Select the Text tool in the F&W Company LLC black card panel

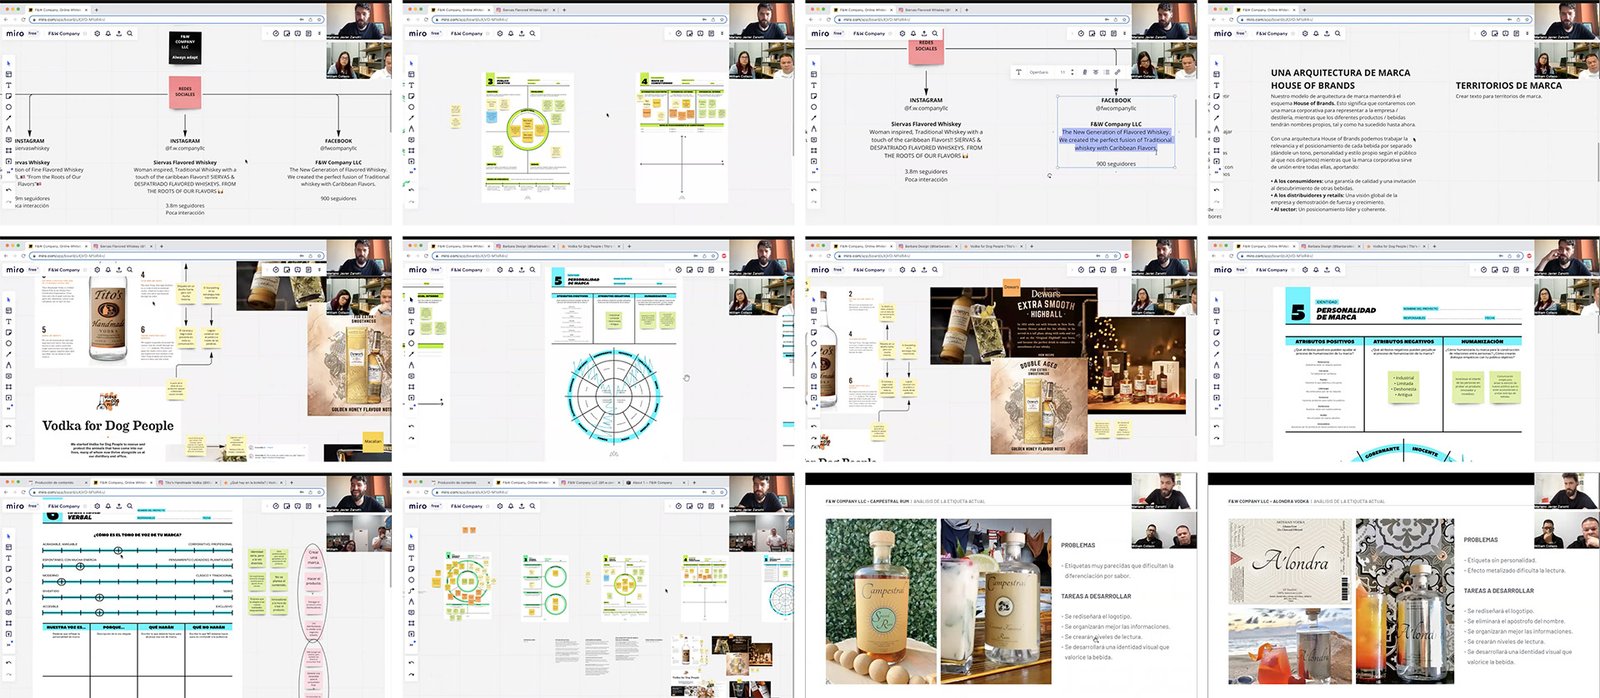9,85
